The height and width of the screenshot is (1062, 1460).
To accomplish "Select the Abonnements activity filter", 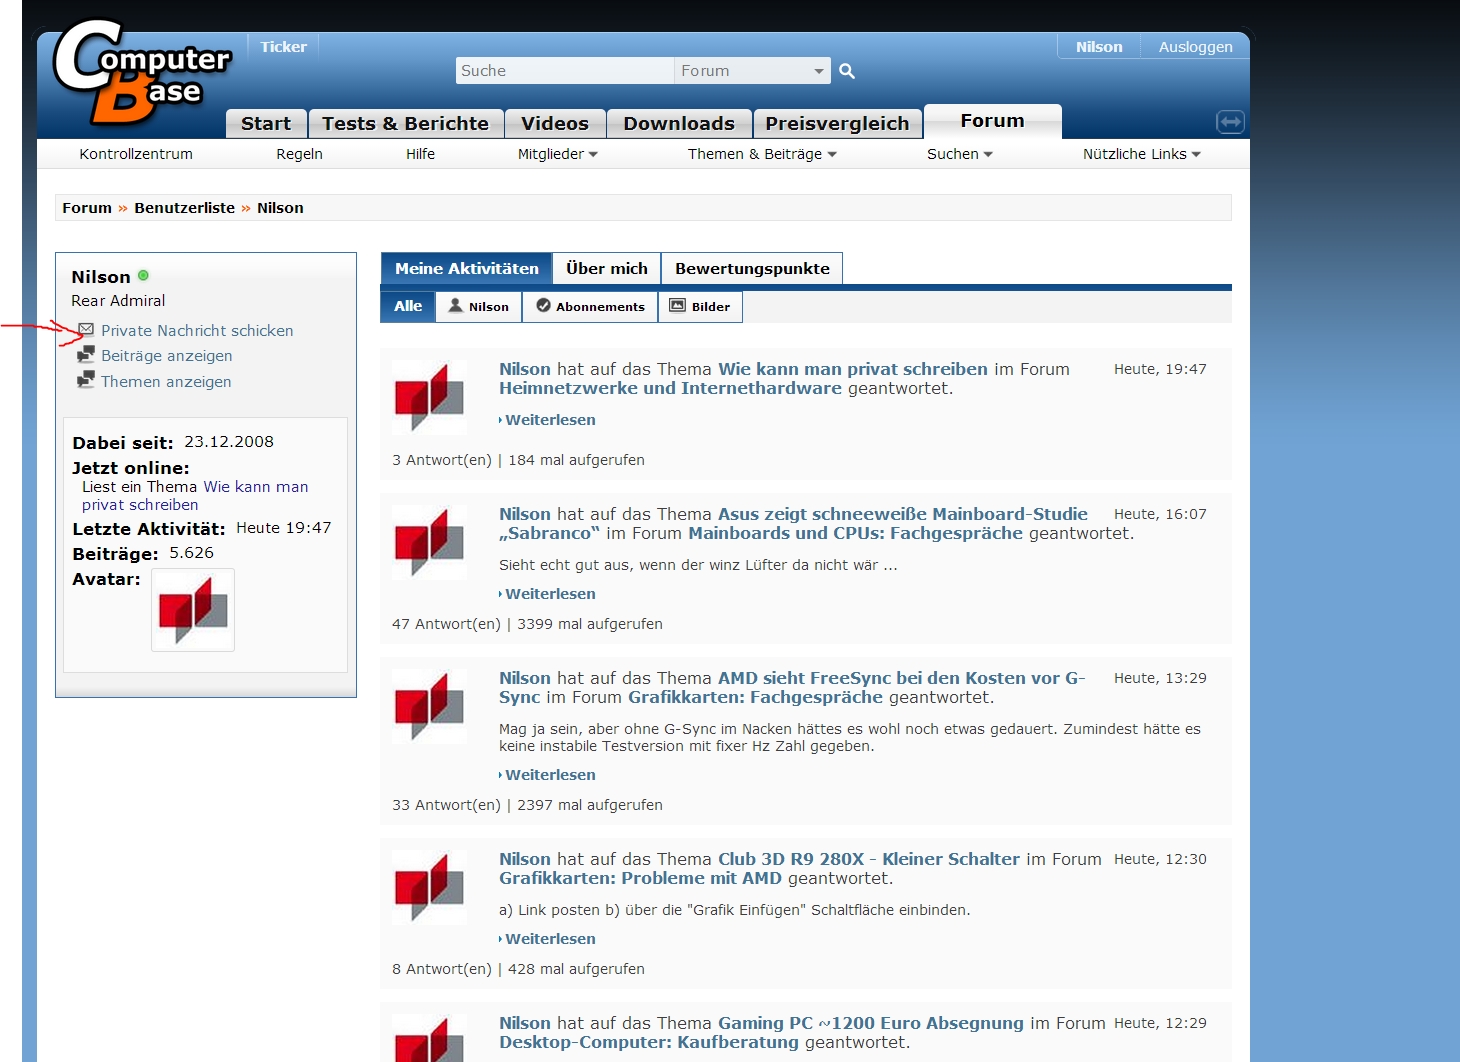I will point(590,306).
